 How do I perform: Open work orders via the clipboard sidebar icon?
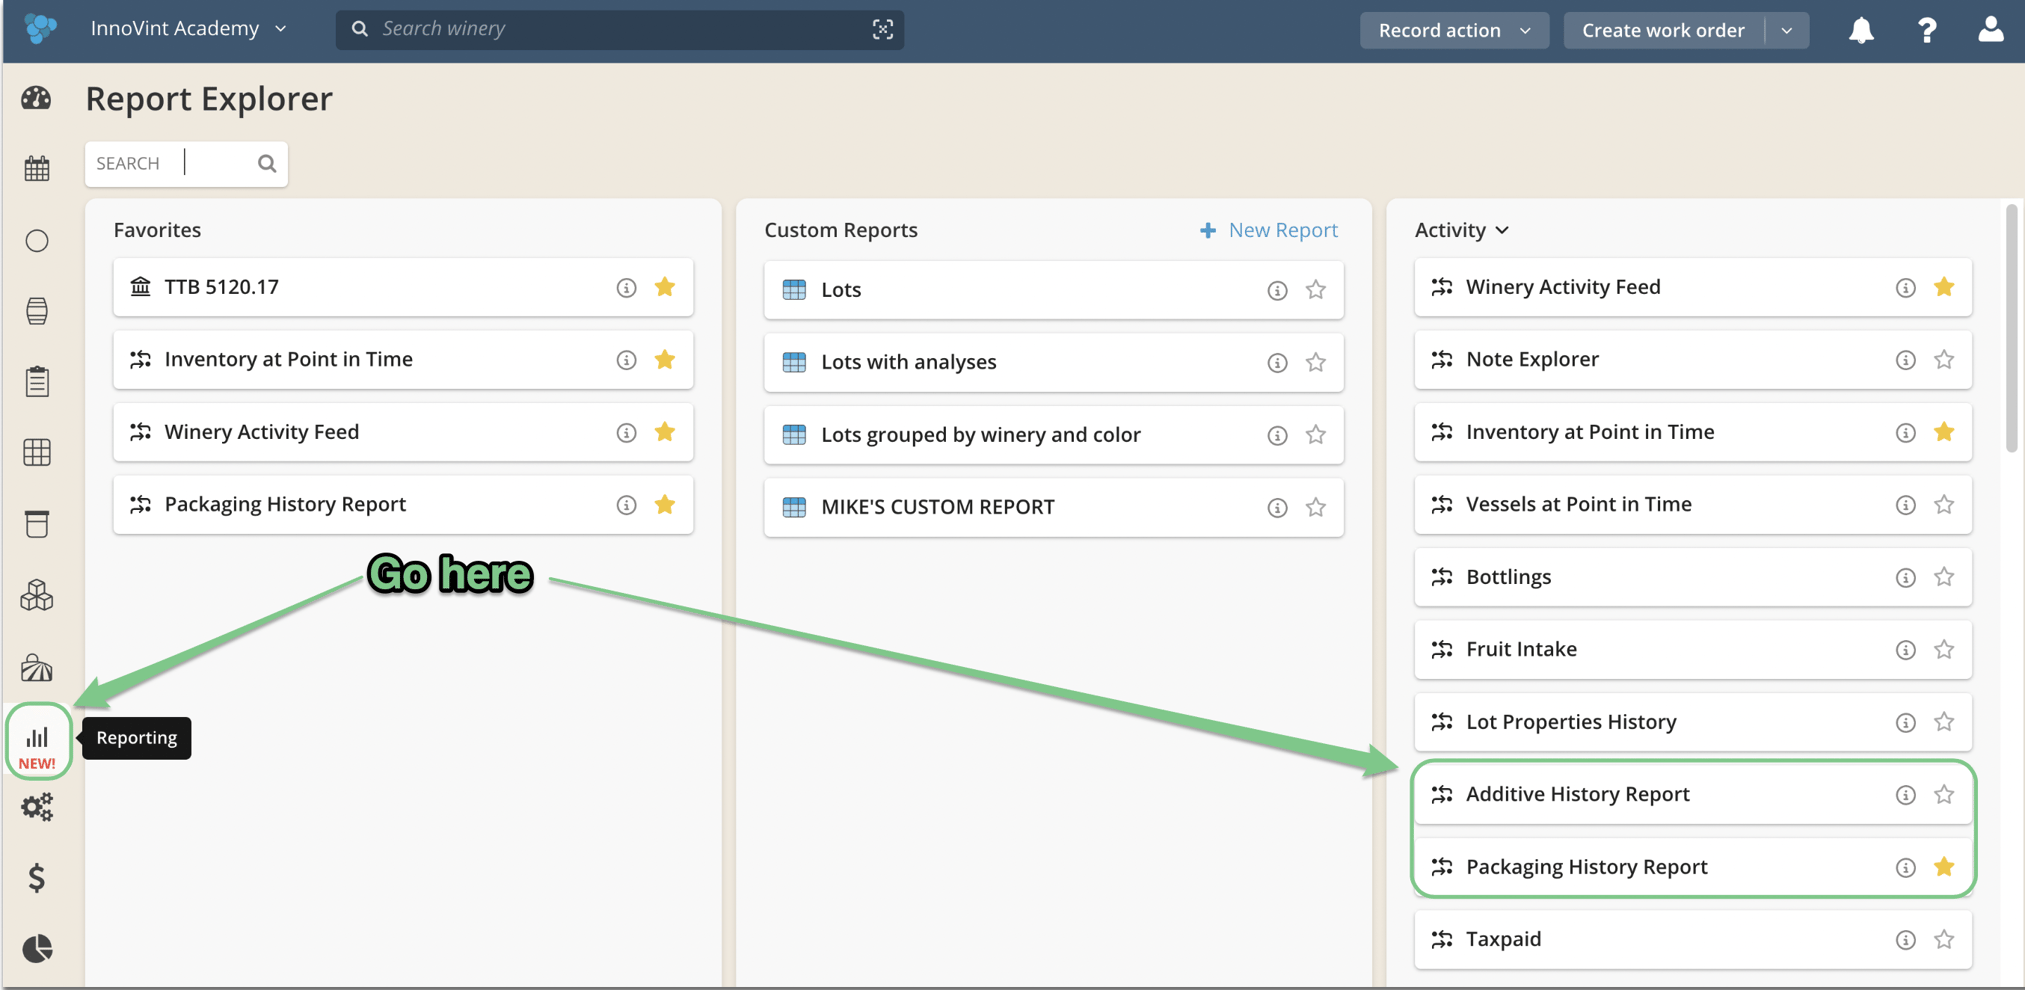[x=37, y=380]
